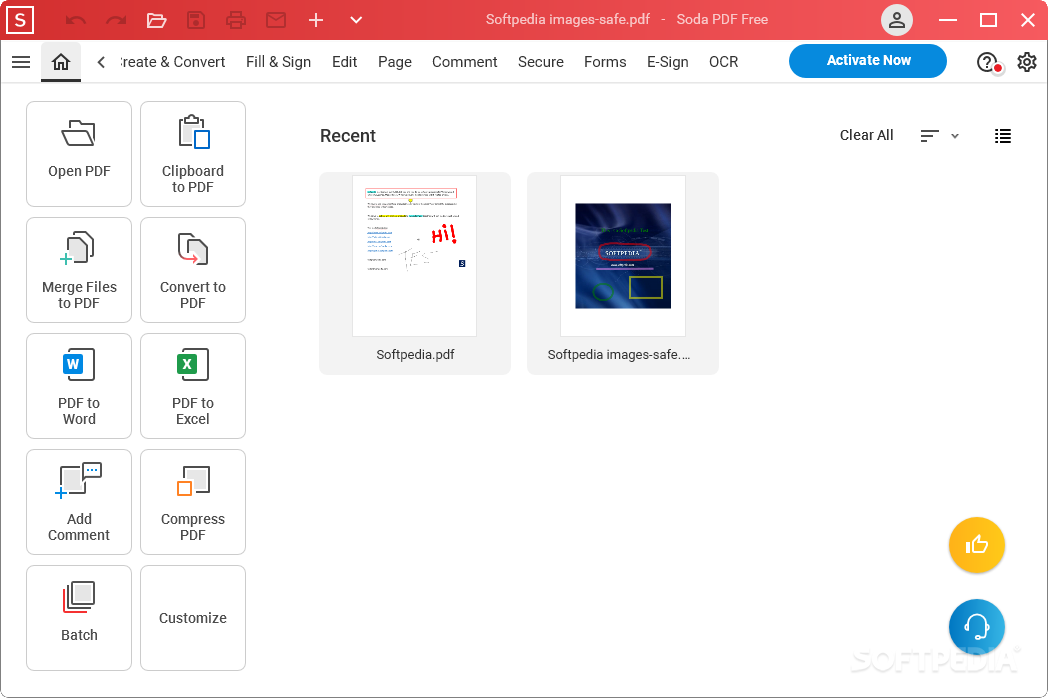Click Clear All recent files

click(866, 136)
